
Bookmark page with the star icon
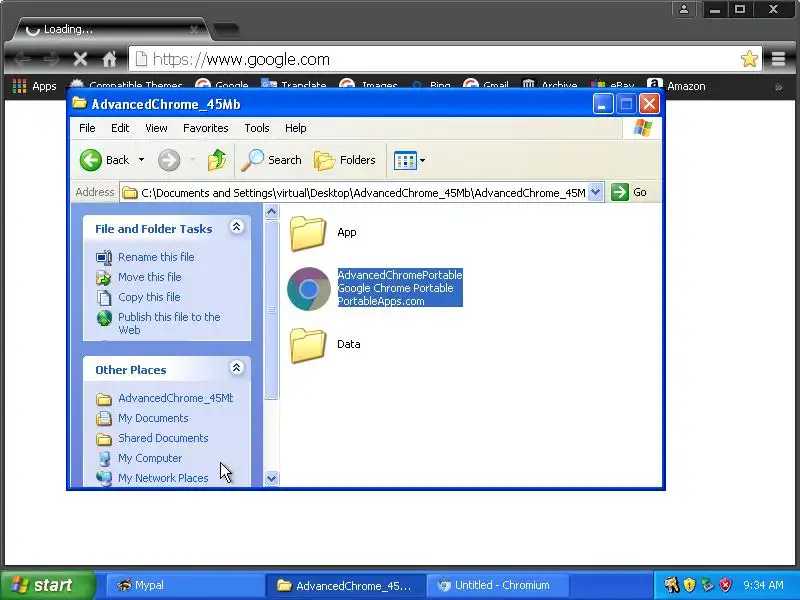point(749,59)
